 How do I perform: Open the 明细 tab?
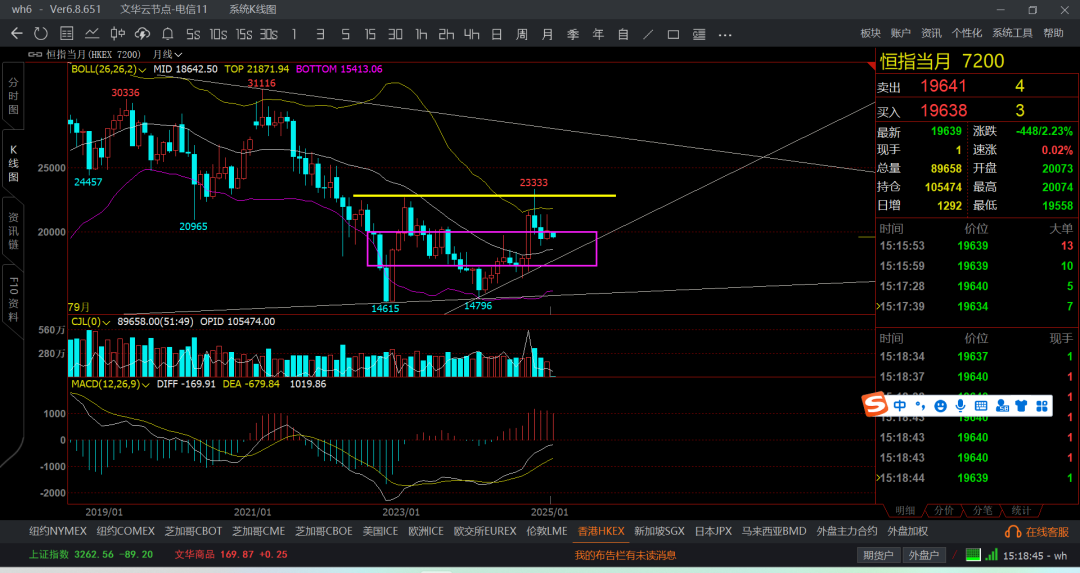click(x=905, y=510)
